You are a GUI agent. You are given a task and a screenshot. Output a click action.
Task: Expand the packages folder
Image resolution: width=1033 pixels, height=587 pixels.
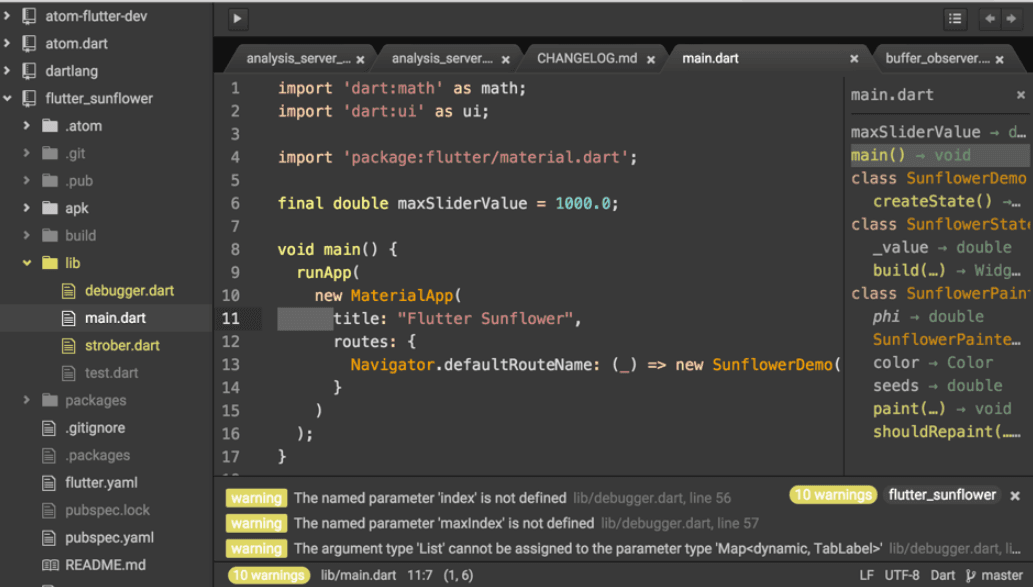click(26, 400)
